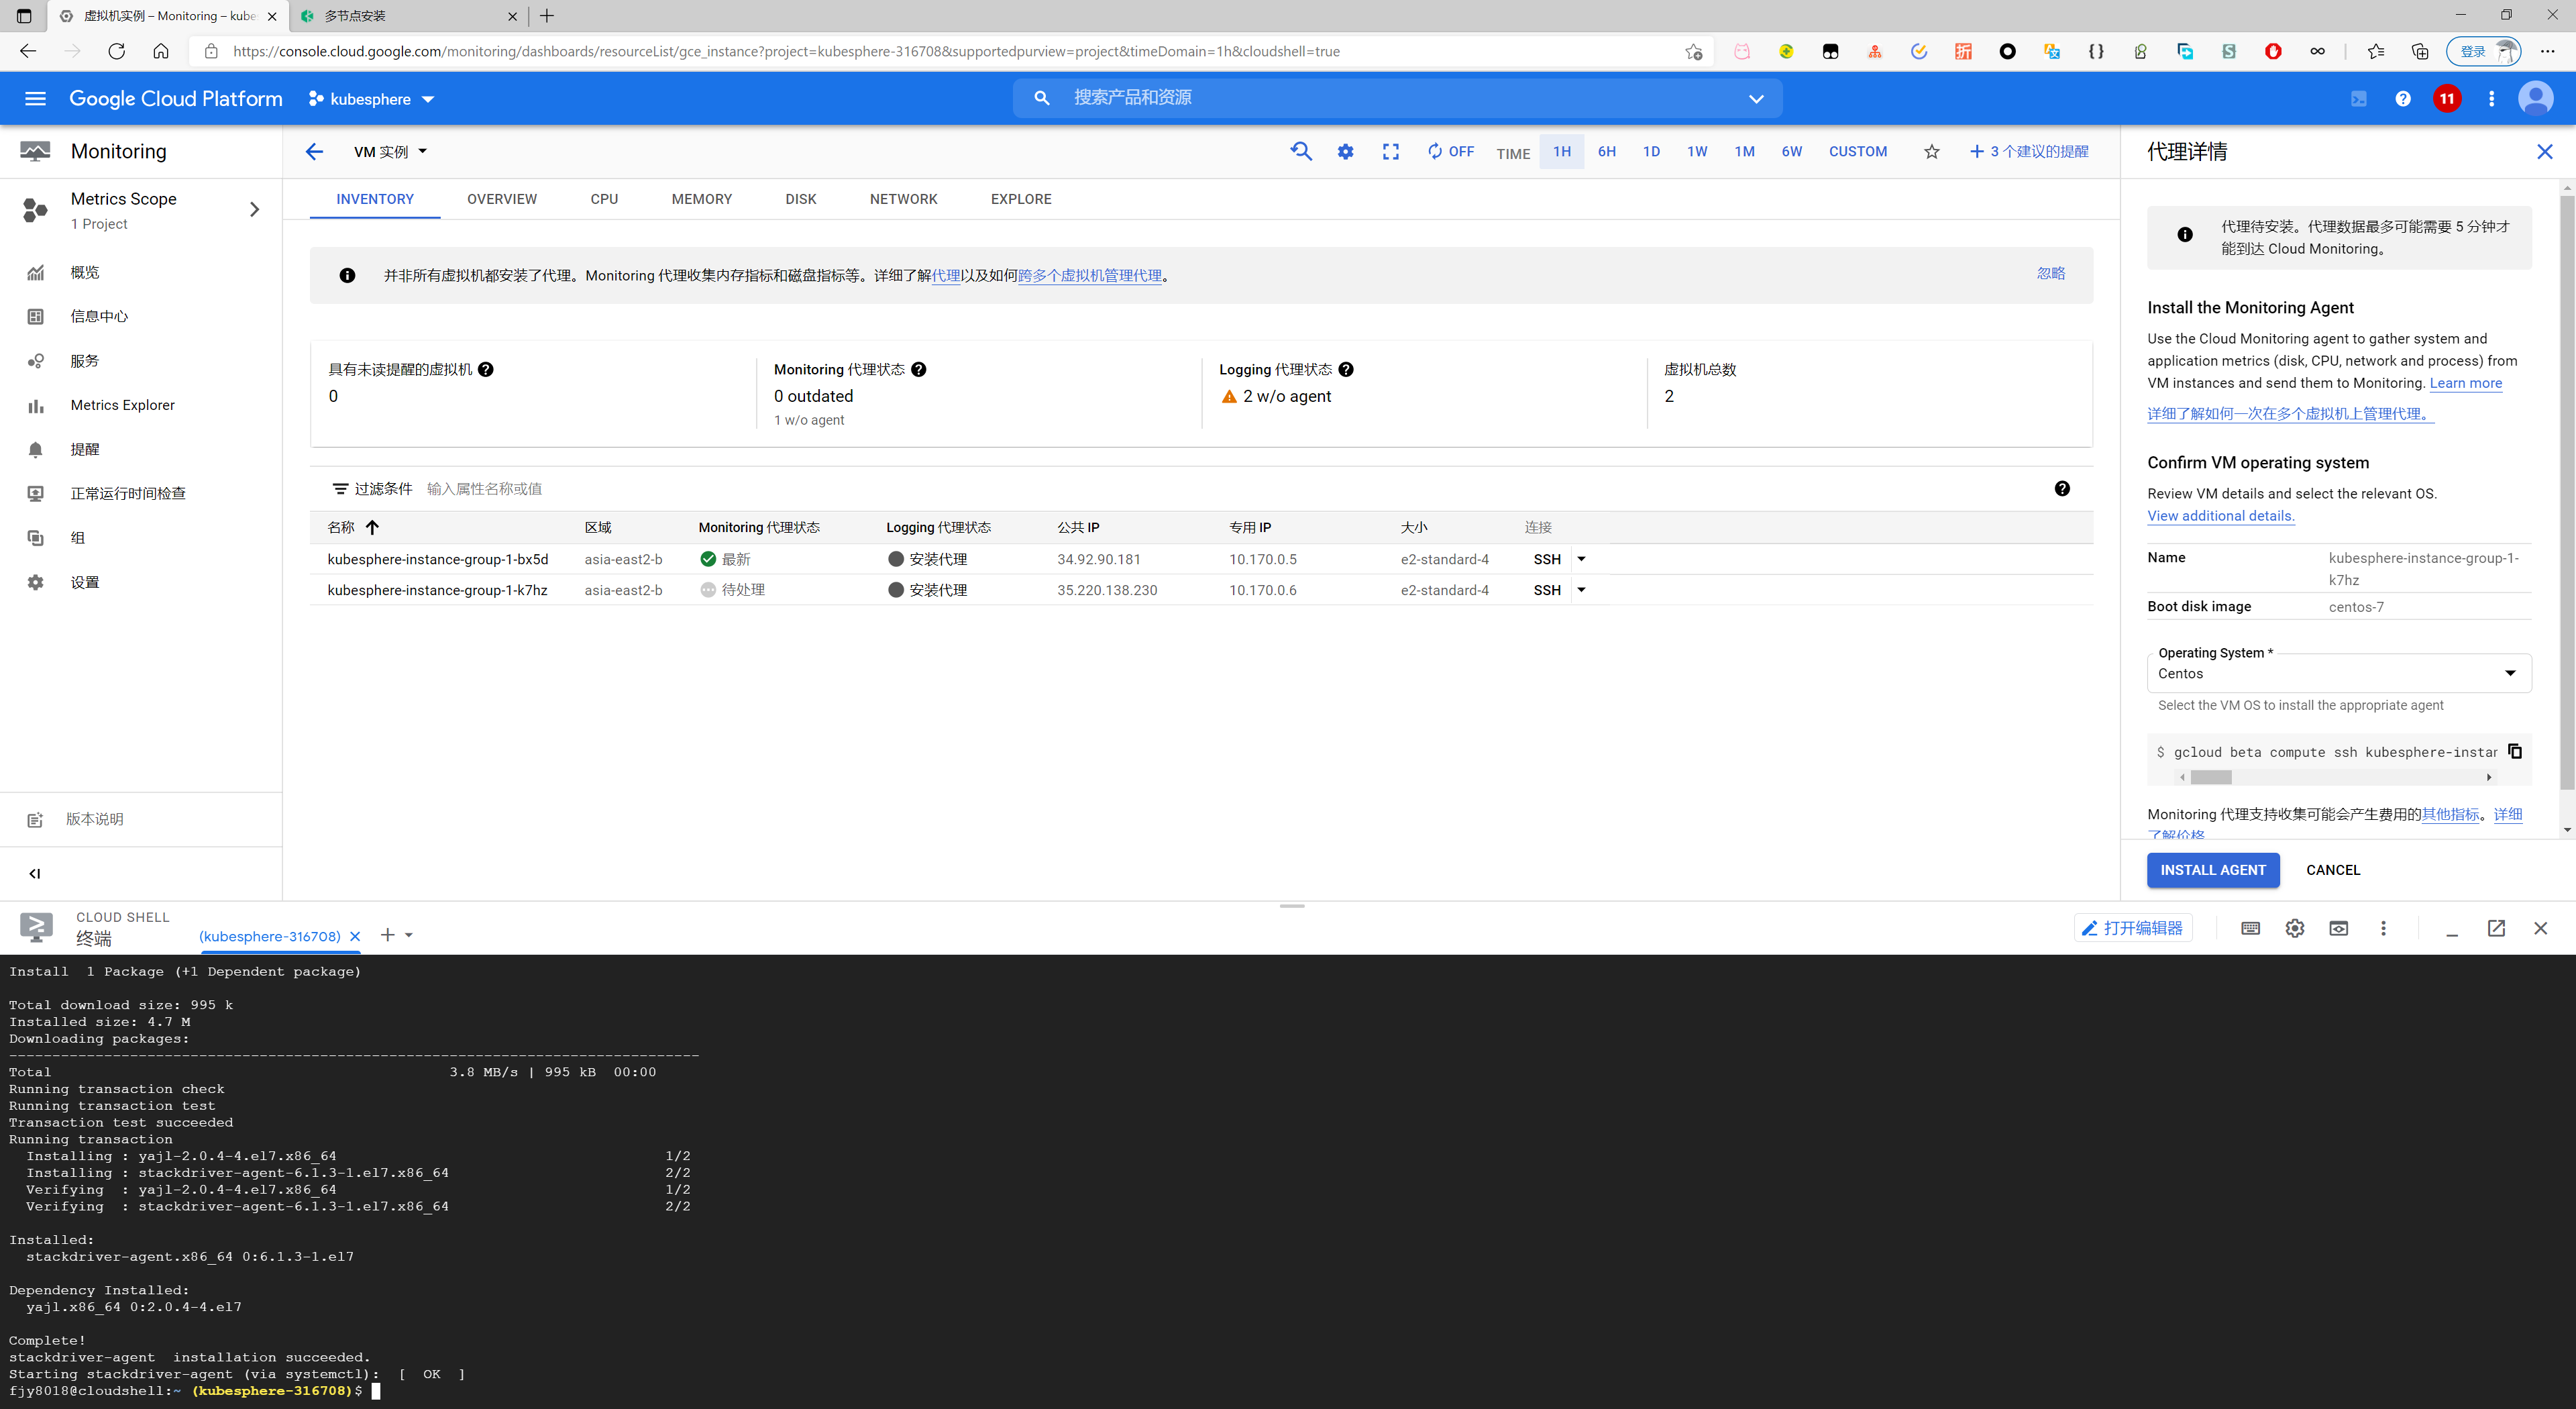The height and width of the screenshot is (1409, 2576).
Task: Star this VM instances dashboard
Action: click(1931, 152)
